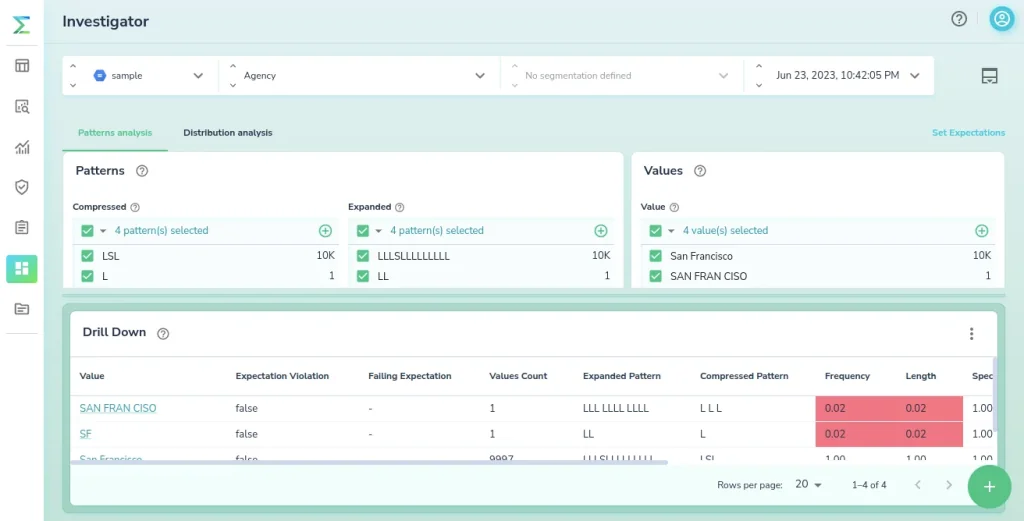This screenshot has height=521, width=1024.
Task: Switch to Distribution analysis tab
Action: click(x=227, y=133)
